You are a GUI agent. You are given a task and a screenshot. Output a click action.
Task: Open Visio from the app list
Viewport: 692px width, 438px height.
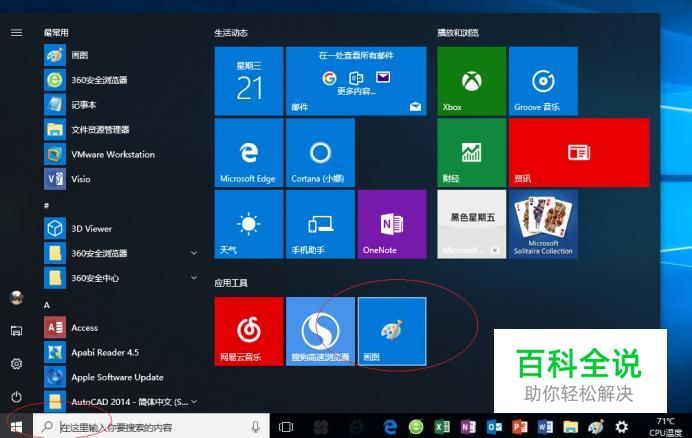[x=119, y=179]
